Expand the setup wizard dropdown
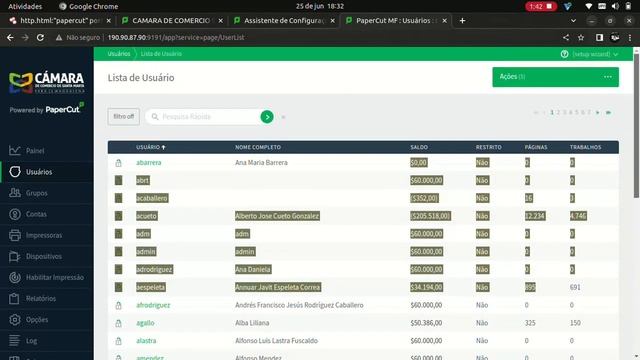640x360 pixels. tap(595, 54)
